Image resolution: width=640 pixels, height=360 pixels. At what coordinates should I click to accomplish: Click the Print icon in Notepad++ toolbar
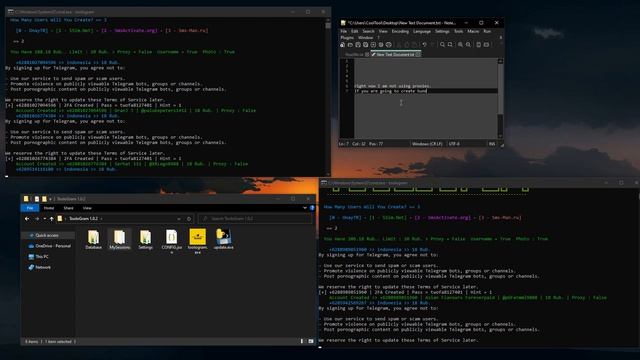coord(389,44)
